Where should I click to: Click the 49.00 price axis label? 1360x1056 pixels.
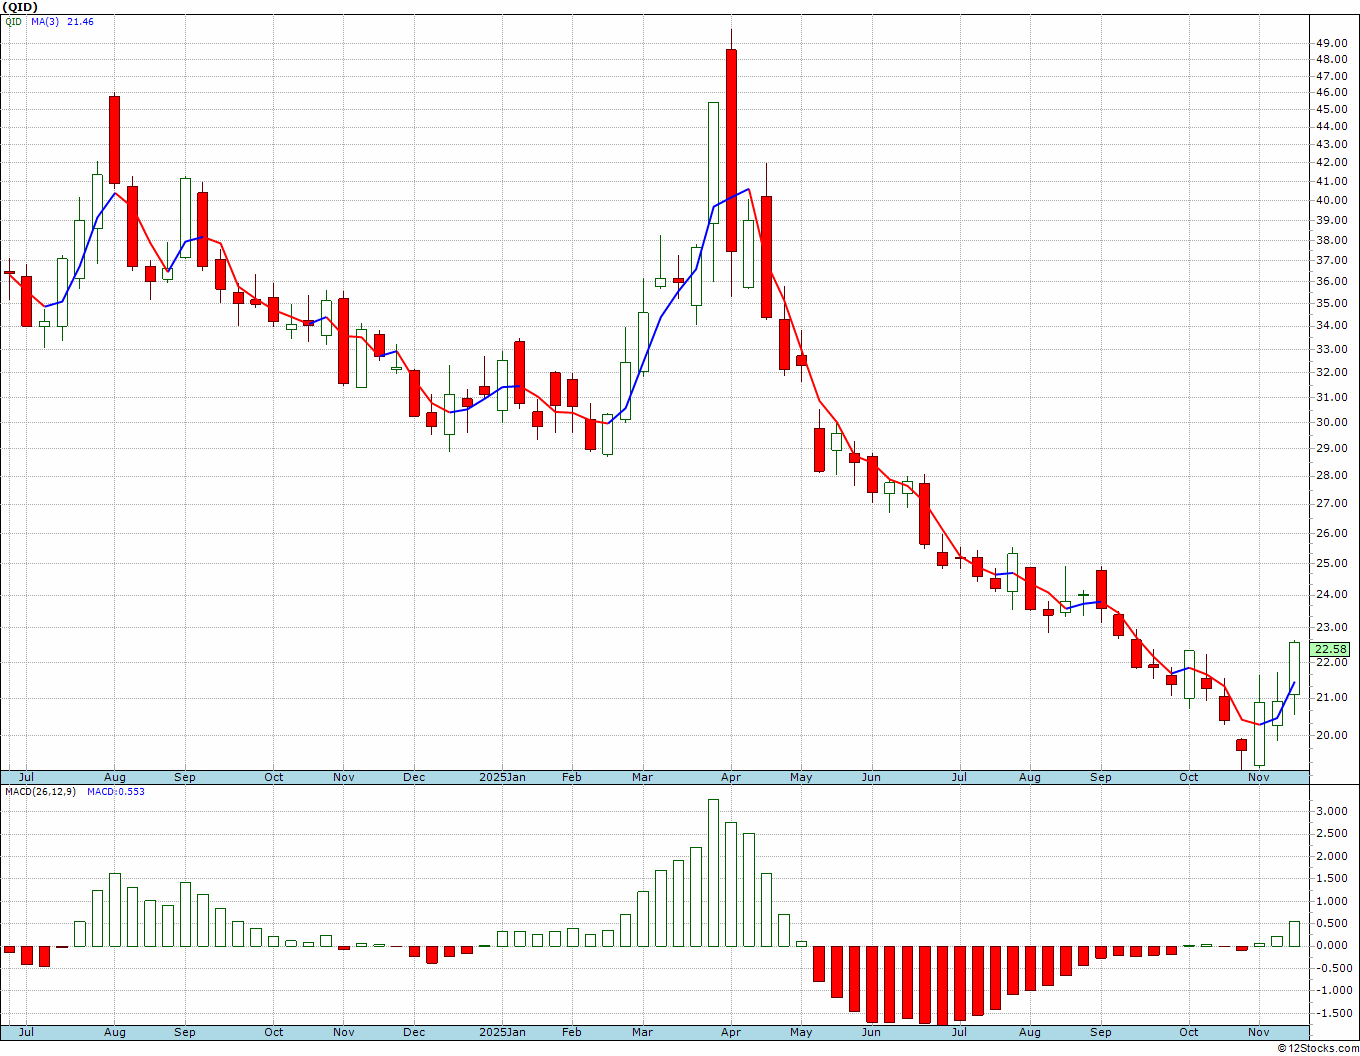[1331, 43]
